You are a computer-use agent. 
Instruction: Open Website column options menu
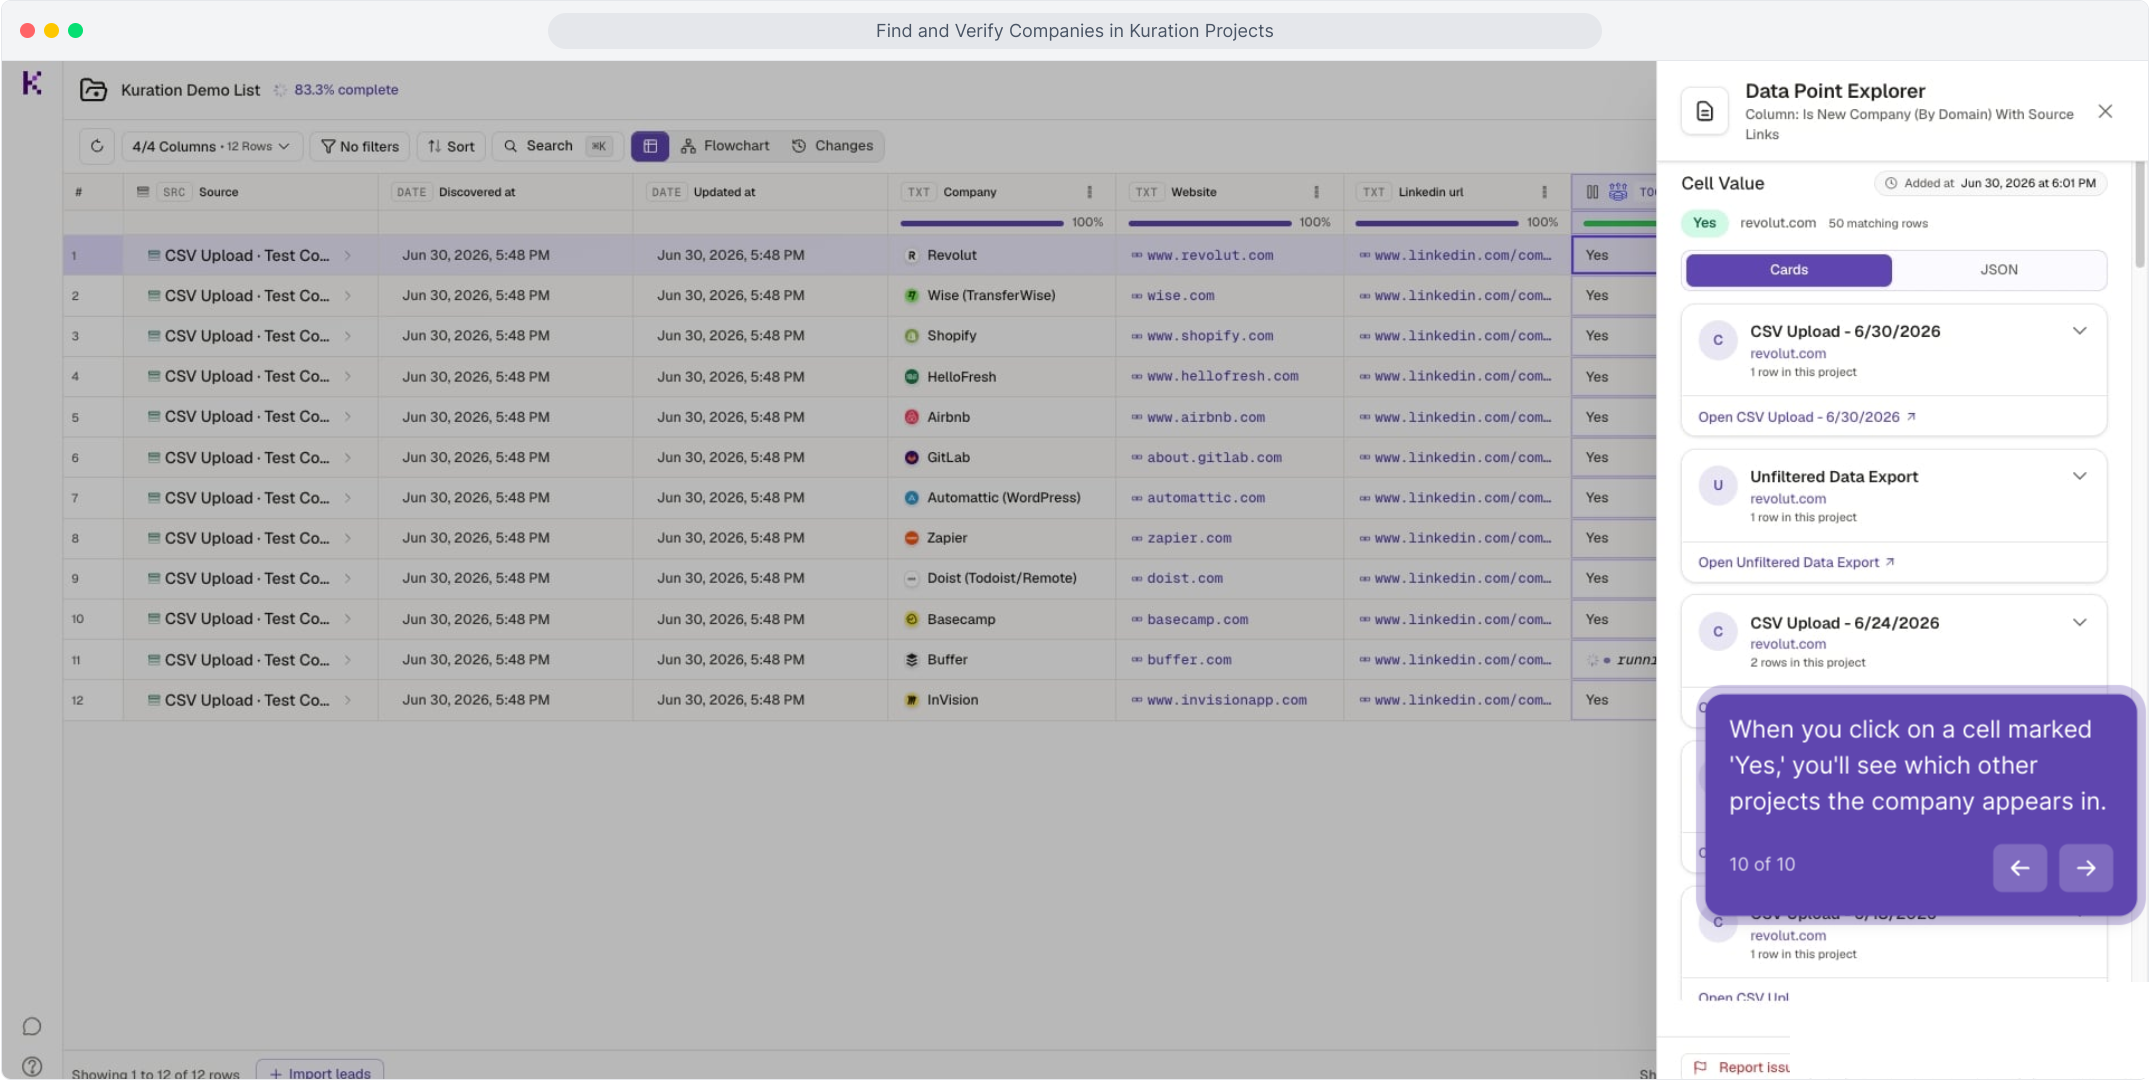point(1316,192)
